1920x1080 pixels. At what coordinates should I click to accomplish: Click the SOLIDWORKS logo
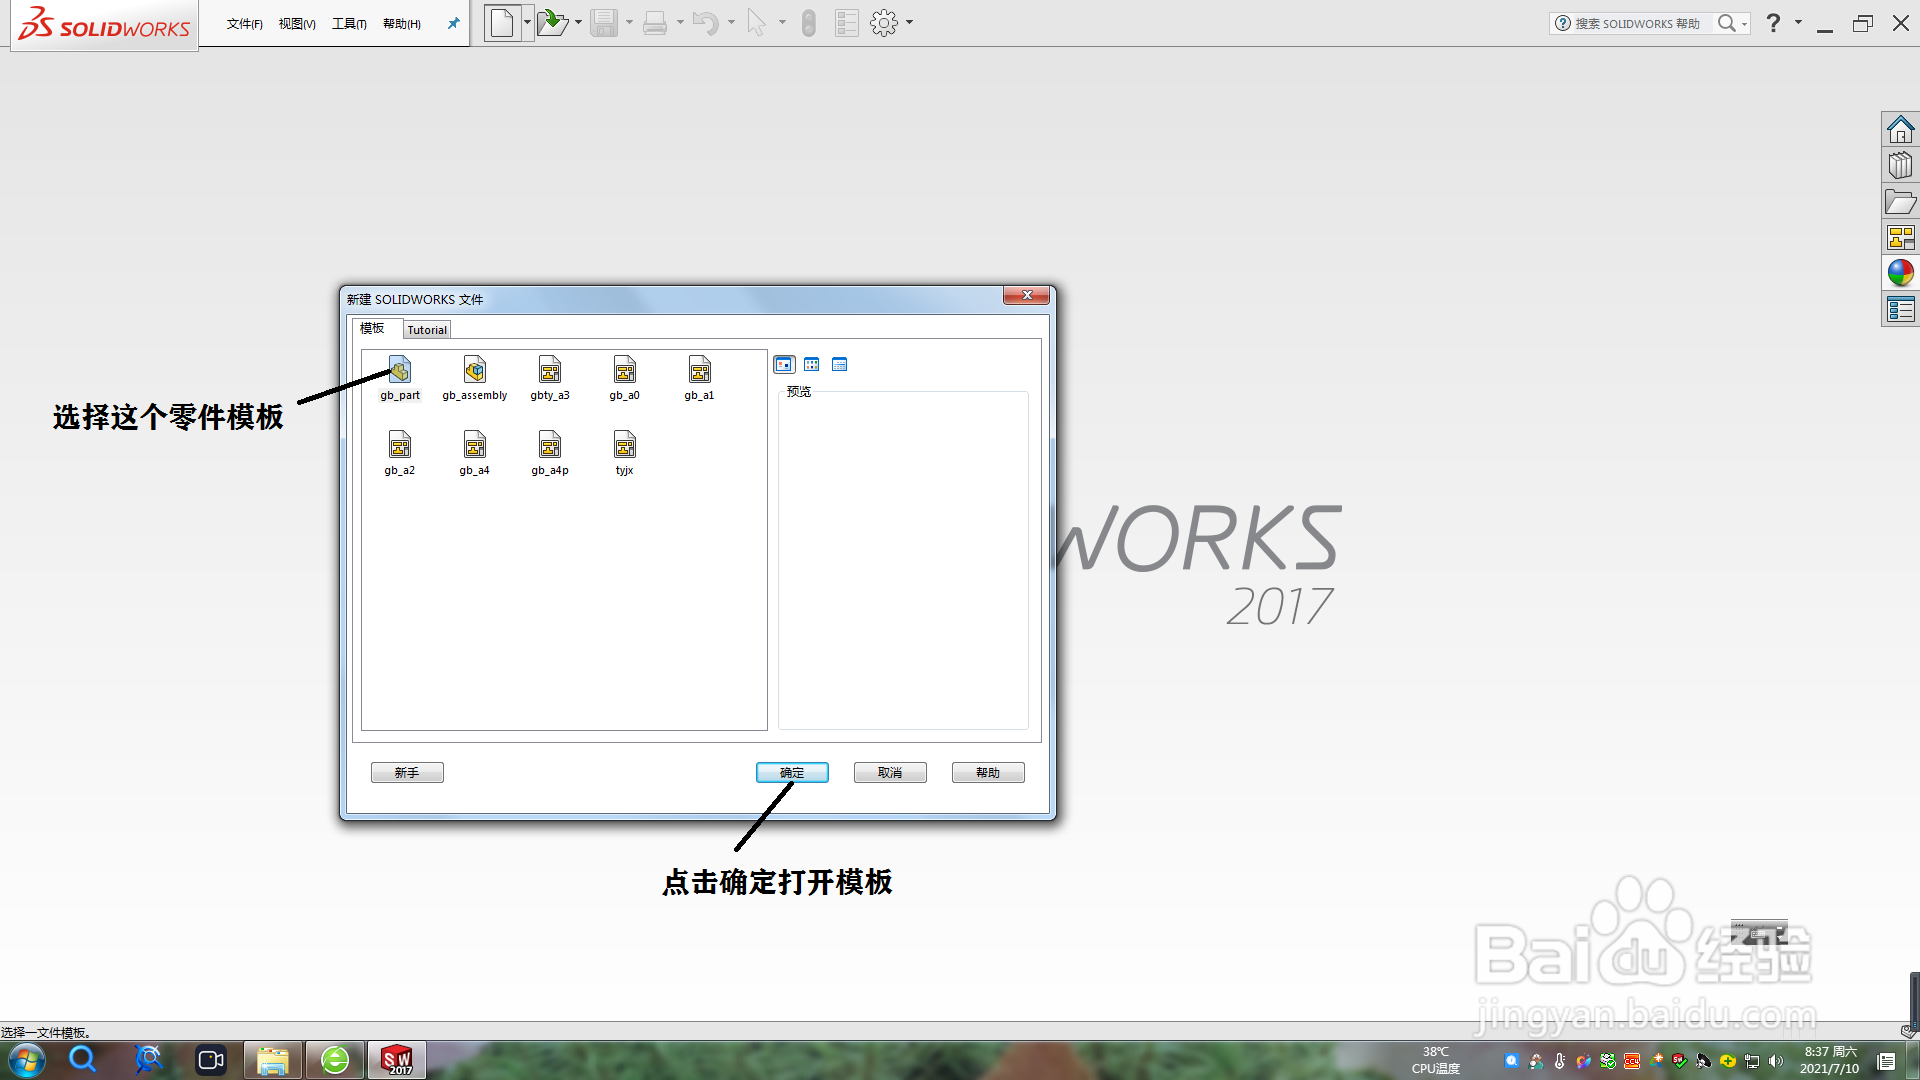click(x=104, y=24)
